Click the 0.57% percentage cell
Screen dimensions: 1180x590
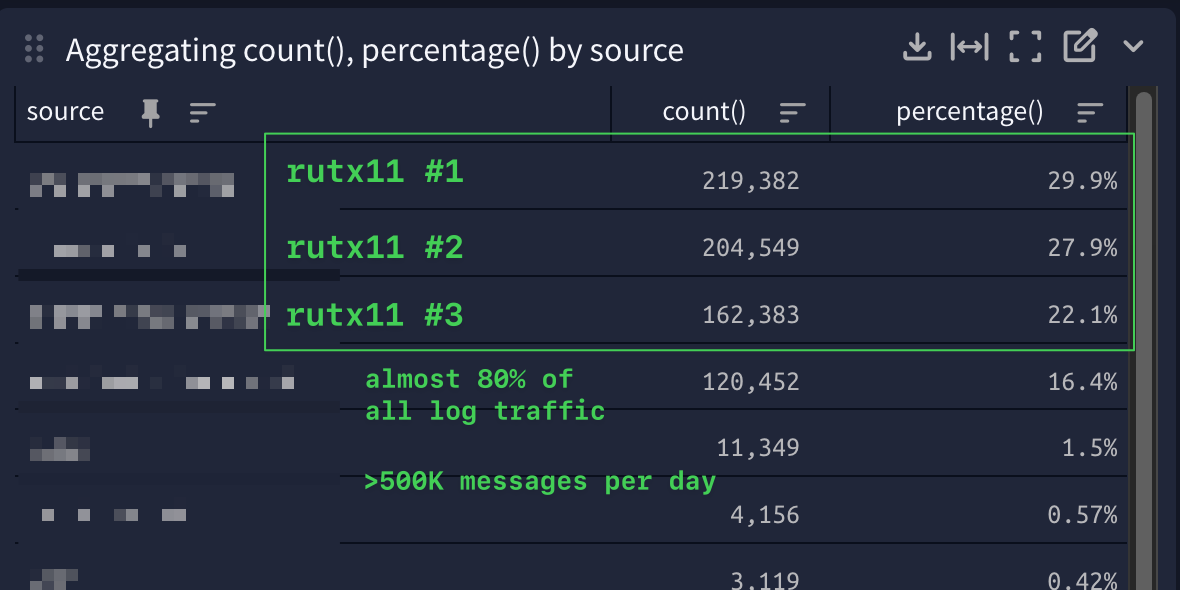pos(1082,515)
